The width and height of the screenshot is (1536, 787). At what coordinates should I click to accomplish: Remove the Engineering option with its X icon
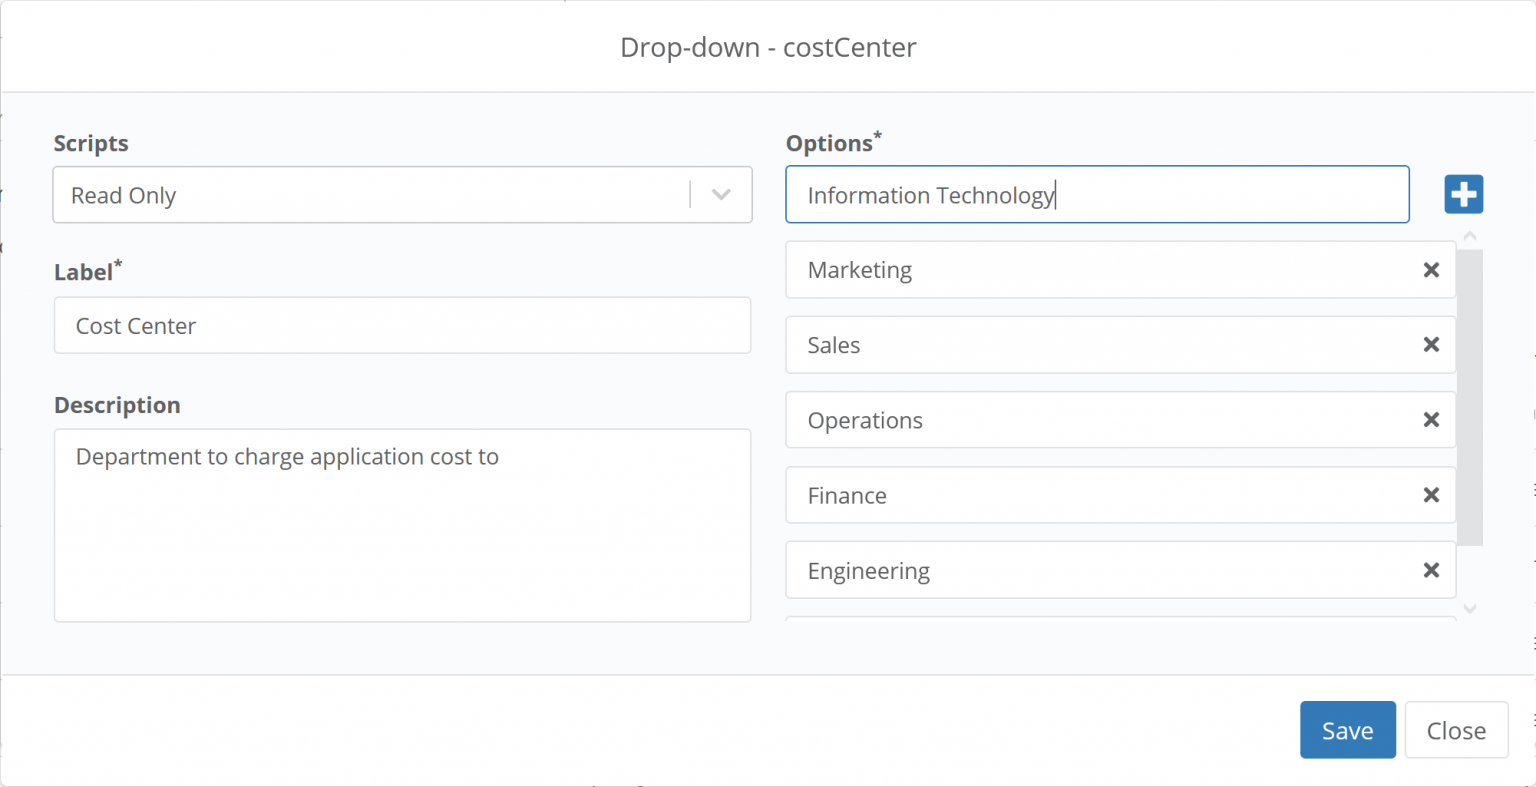click(1431, 569)
